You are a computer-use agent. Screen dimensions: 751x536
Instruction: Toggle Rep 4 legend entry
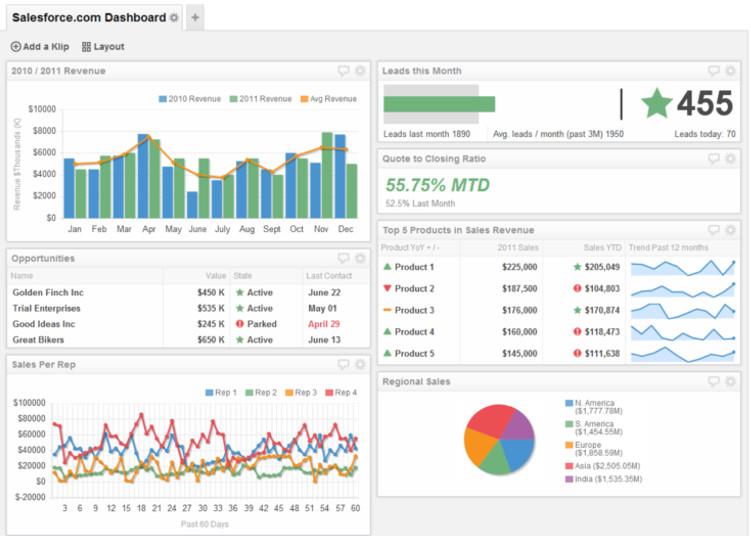(x=341, y=392)
